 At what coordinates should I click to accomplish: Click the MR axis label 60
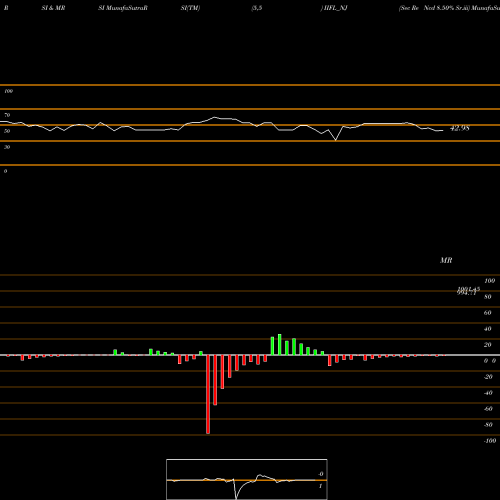coord(488,313)
